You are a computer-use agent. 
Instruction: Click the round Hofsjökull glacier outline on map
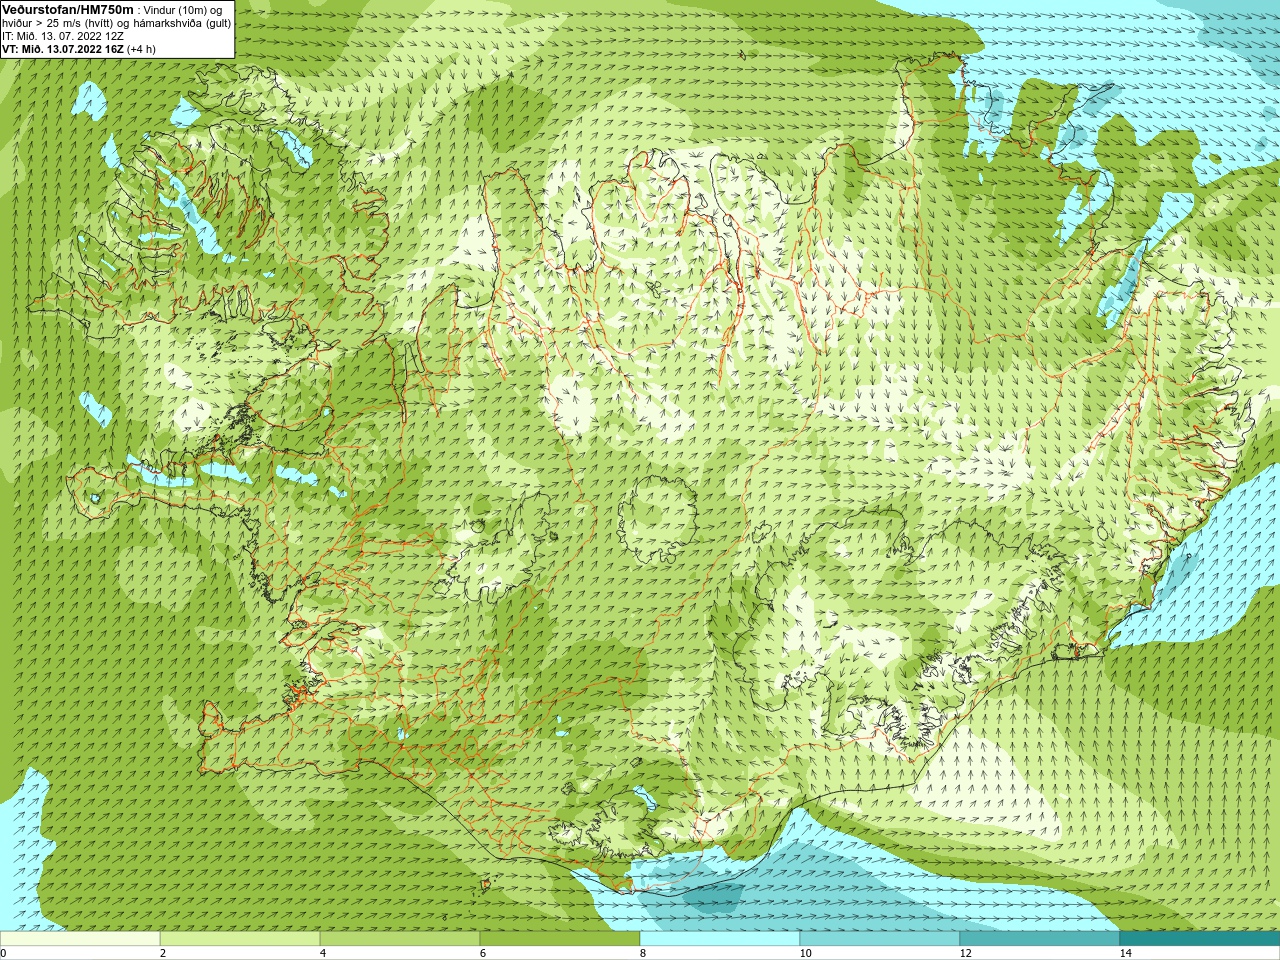[x=657, y=518]
